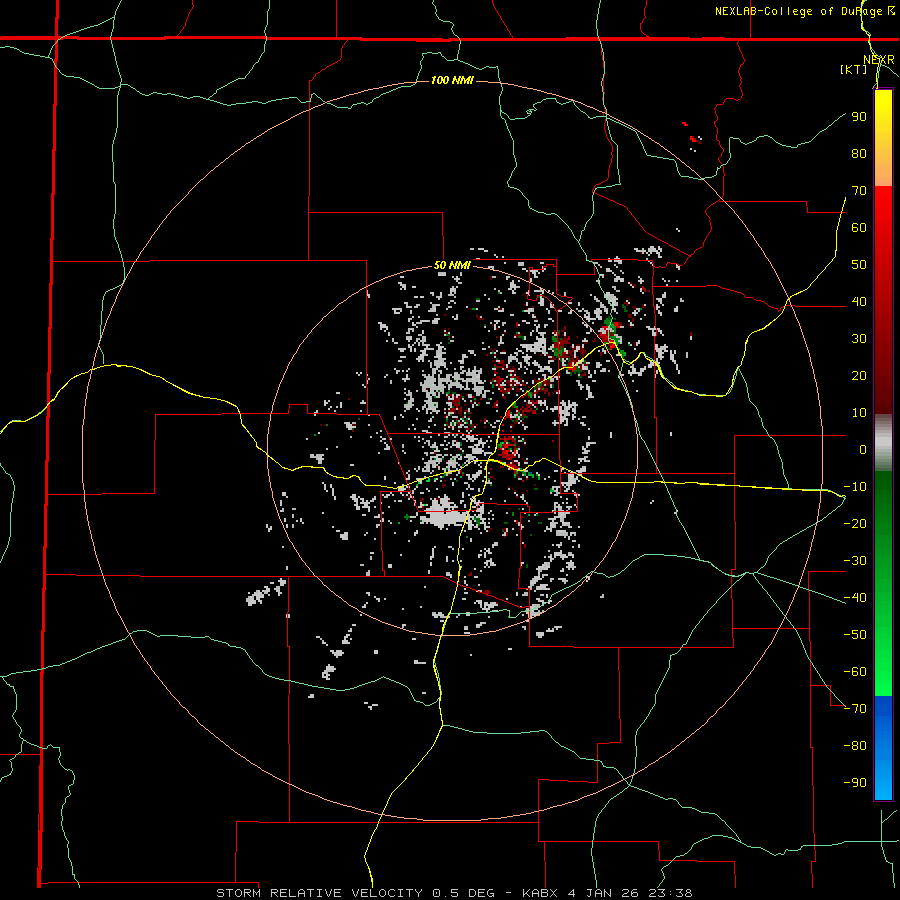Screen dimensions: 900x900
Task: Click the 20 value on the velocity scale
Action: coord(859,375)
